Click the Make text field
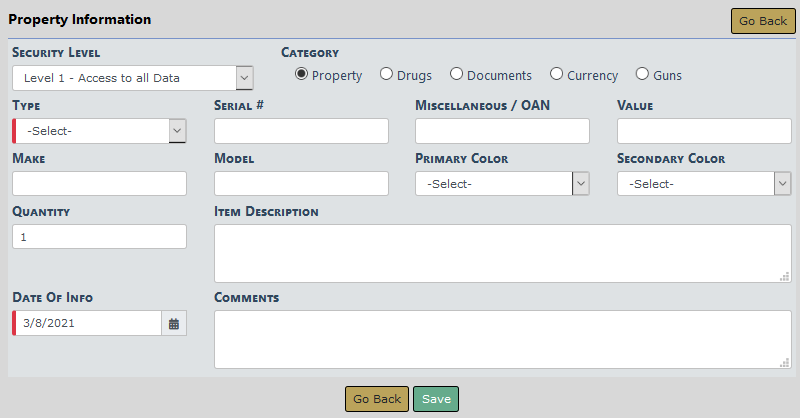 click(99, 184)
